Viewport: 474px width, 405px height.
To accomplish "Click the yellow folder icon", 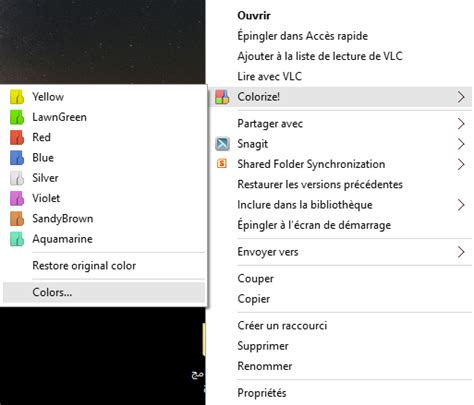I will point(17,97).
